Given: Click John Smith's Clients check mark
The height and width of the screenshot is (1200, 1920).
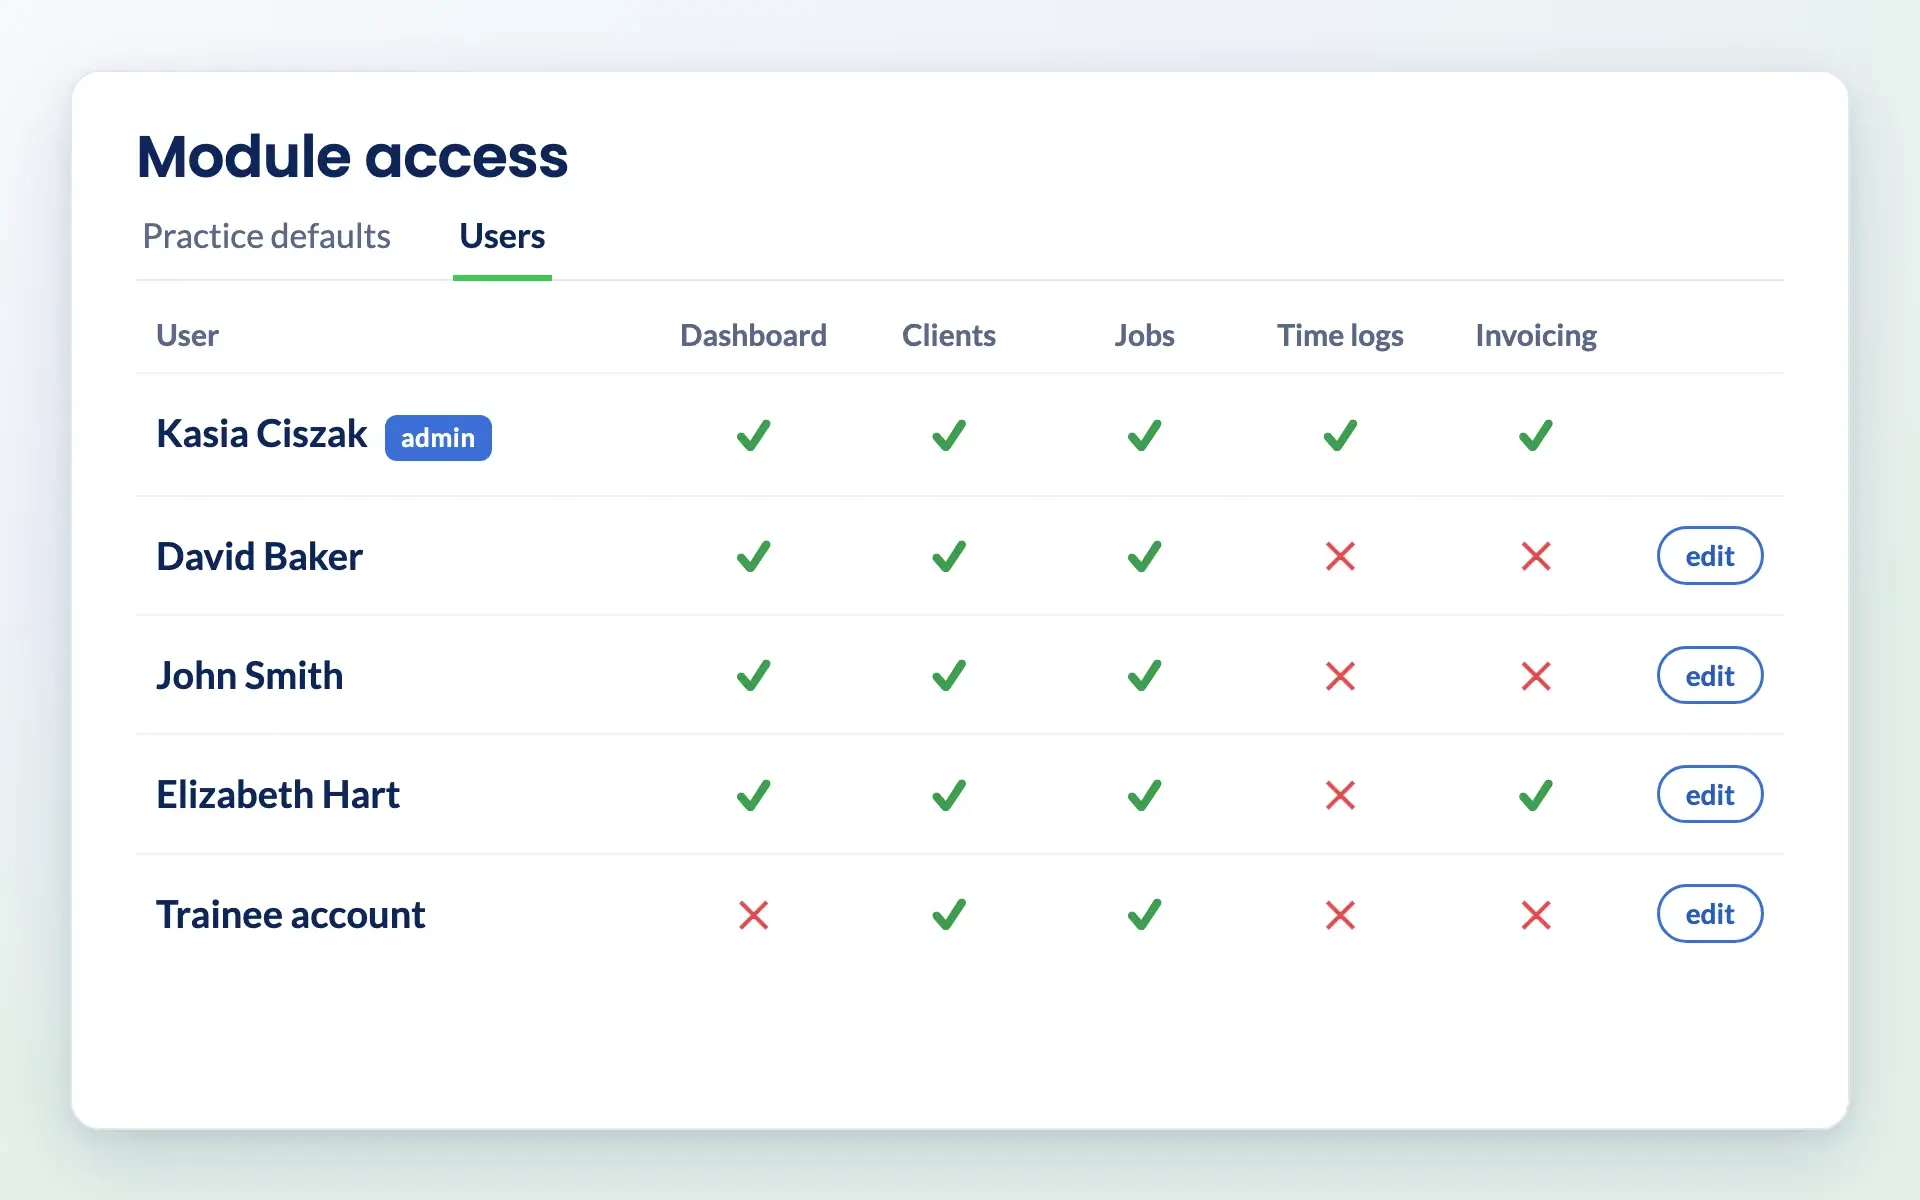Looking at the screenshot, I should (x=949, y=676).
